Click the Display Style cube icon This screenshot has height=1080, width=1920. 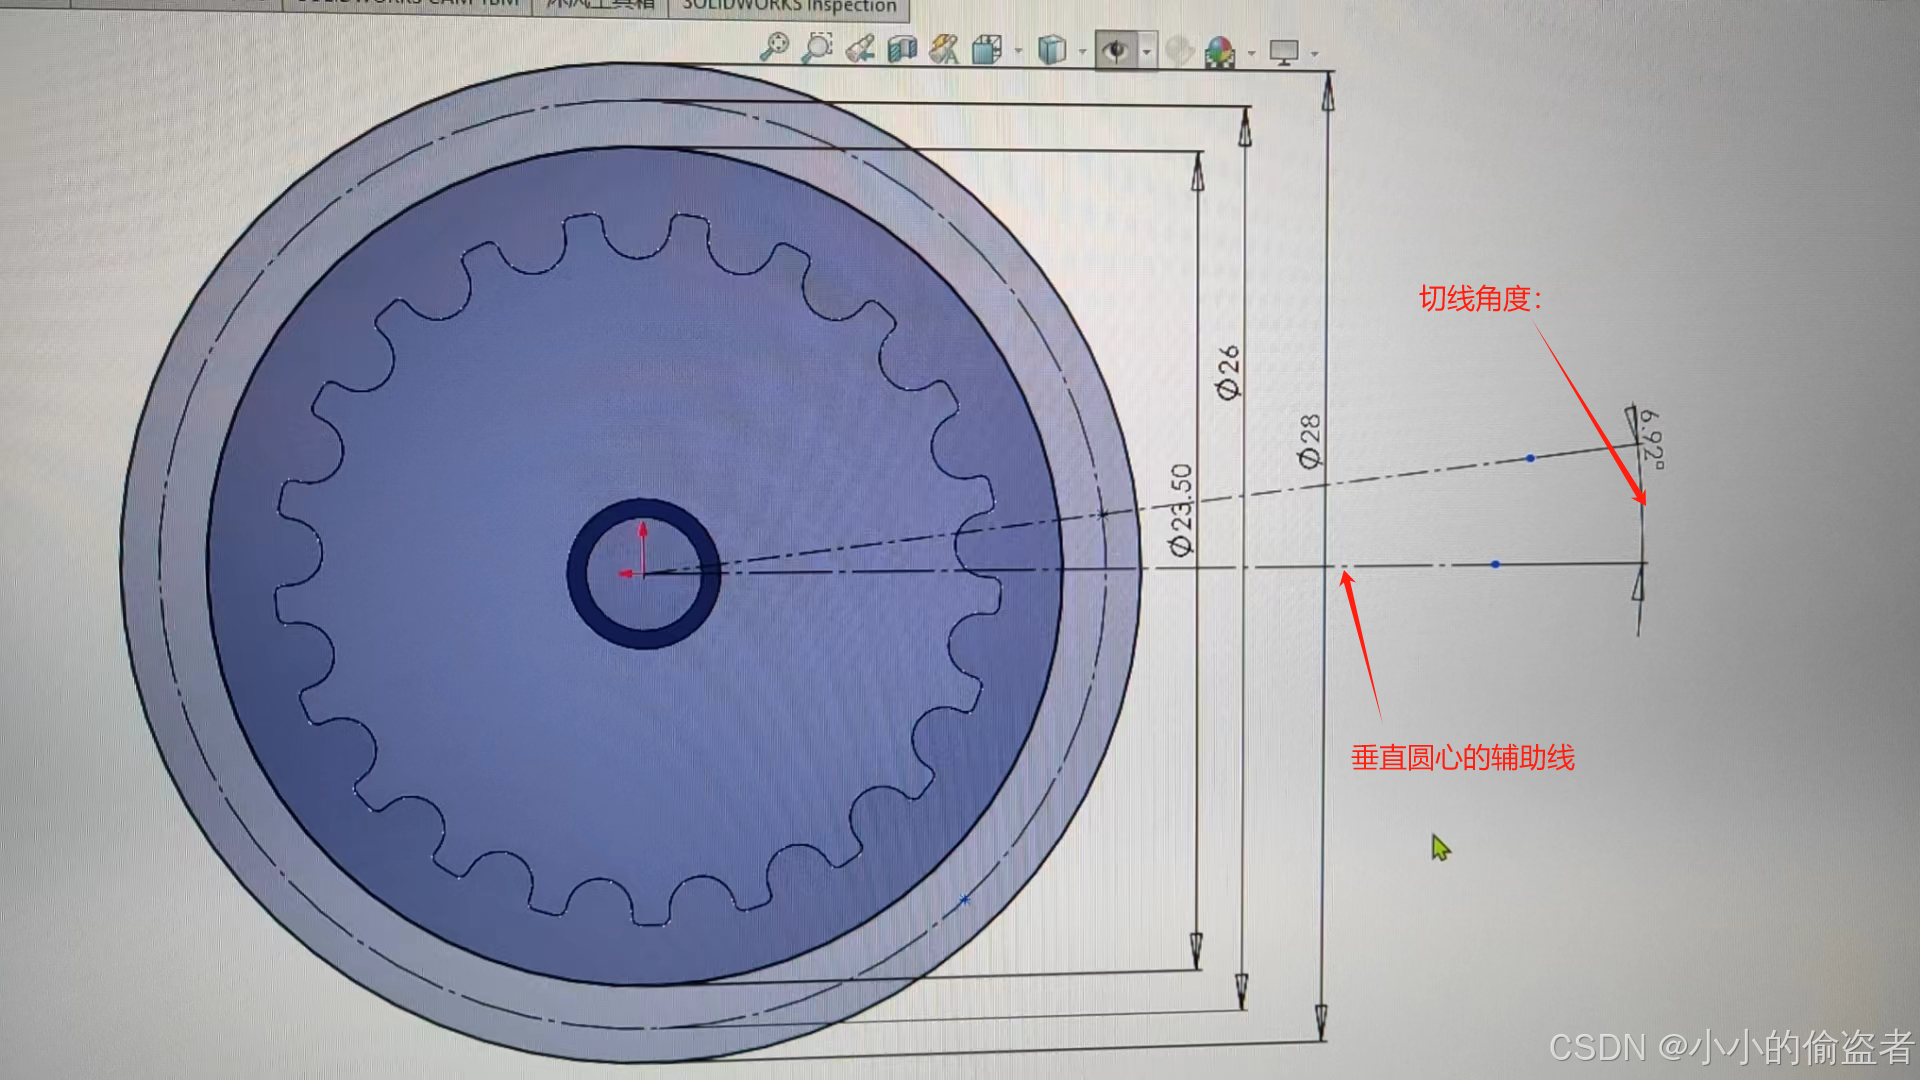point(1051,50)
